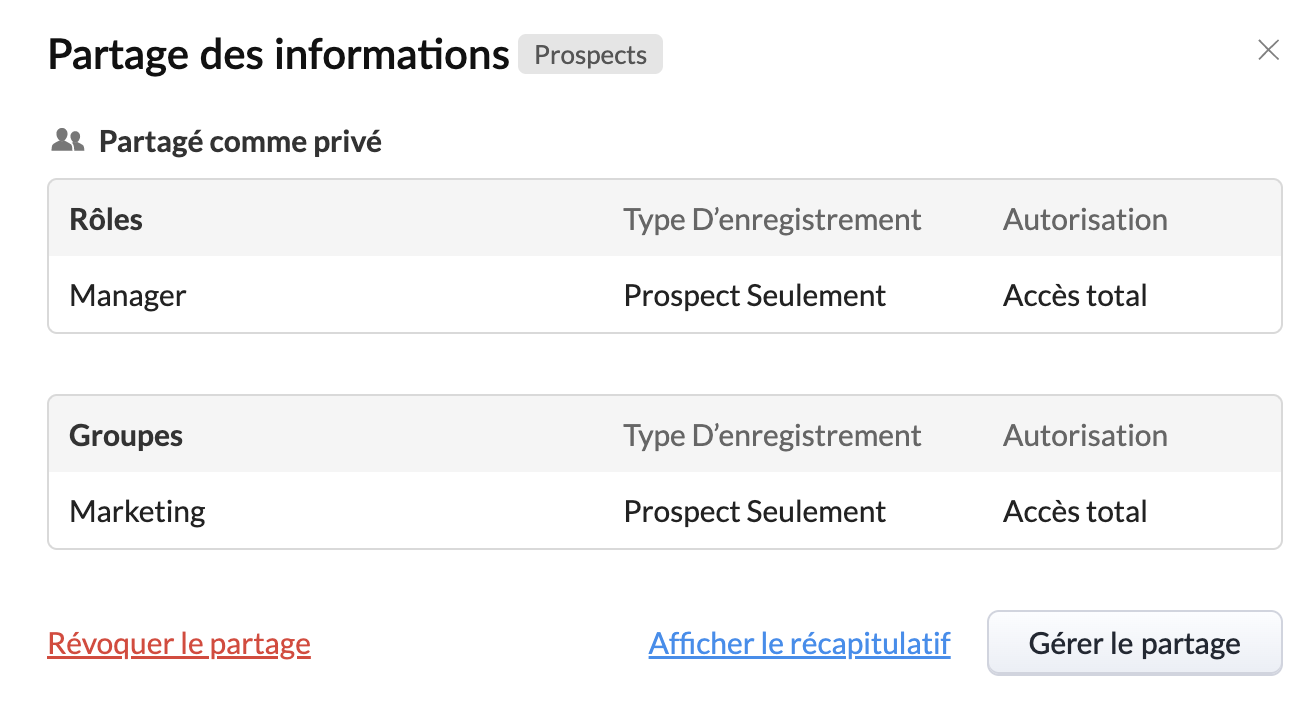This screenshot has width=1316, height=720.
Task: Click Autorisation header in Rôles table
Action: tap(1084, 219)
